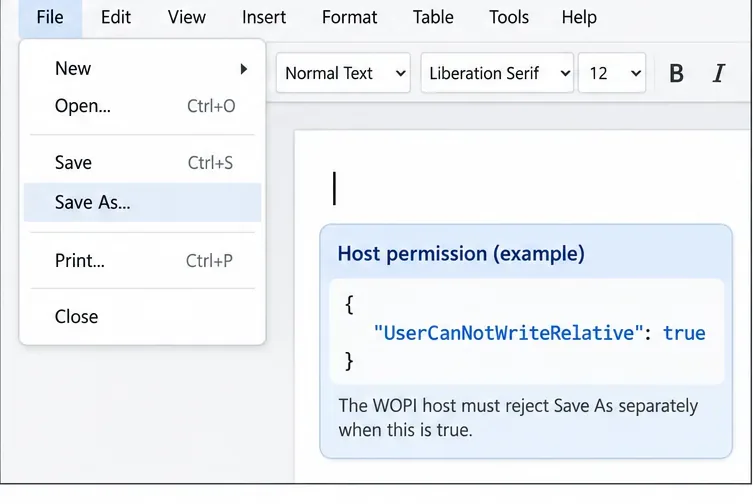The width and height of the screenshot is (753, 504).
Task: Open the File menu
Action: (50, 18)
